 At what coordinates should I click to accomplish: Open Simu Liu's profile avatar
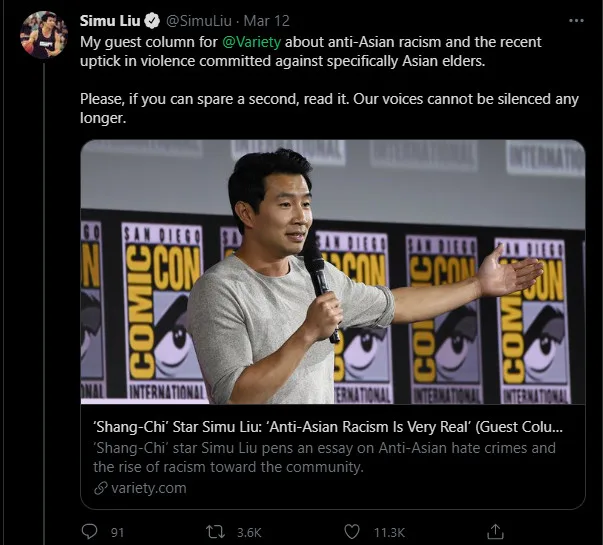tap(43, 35)
